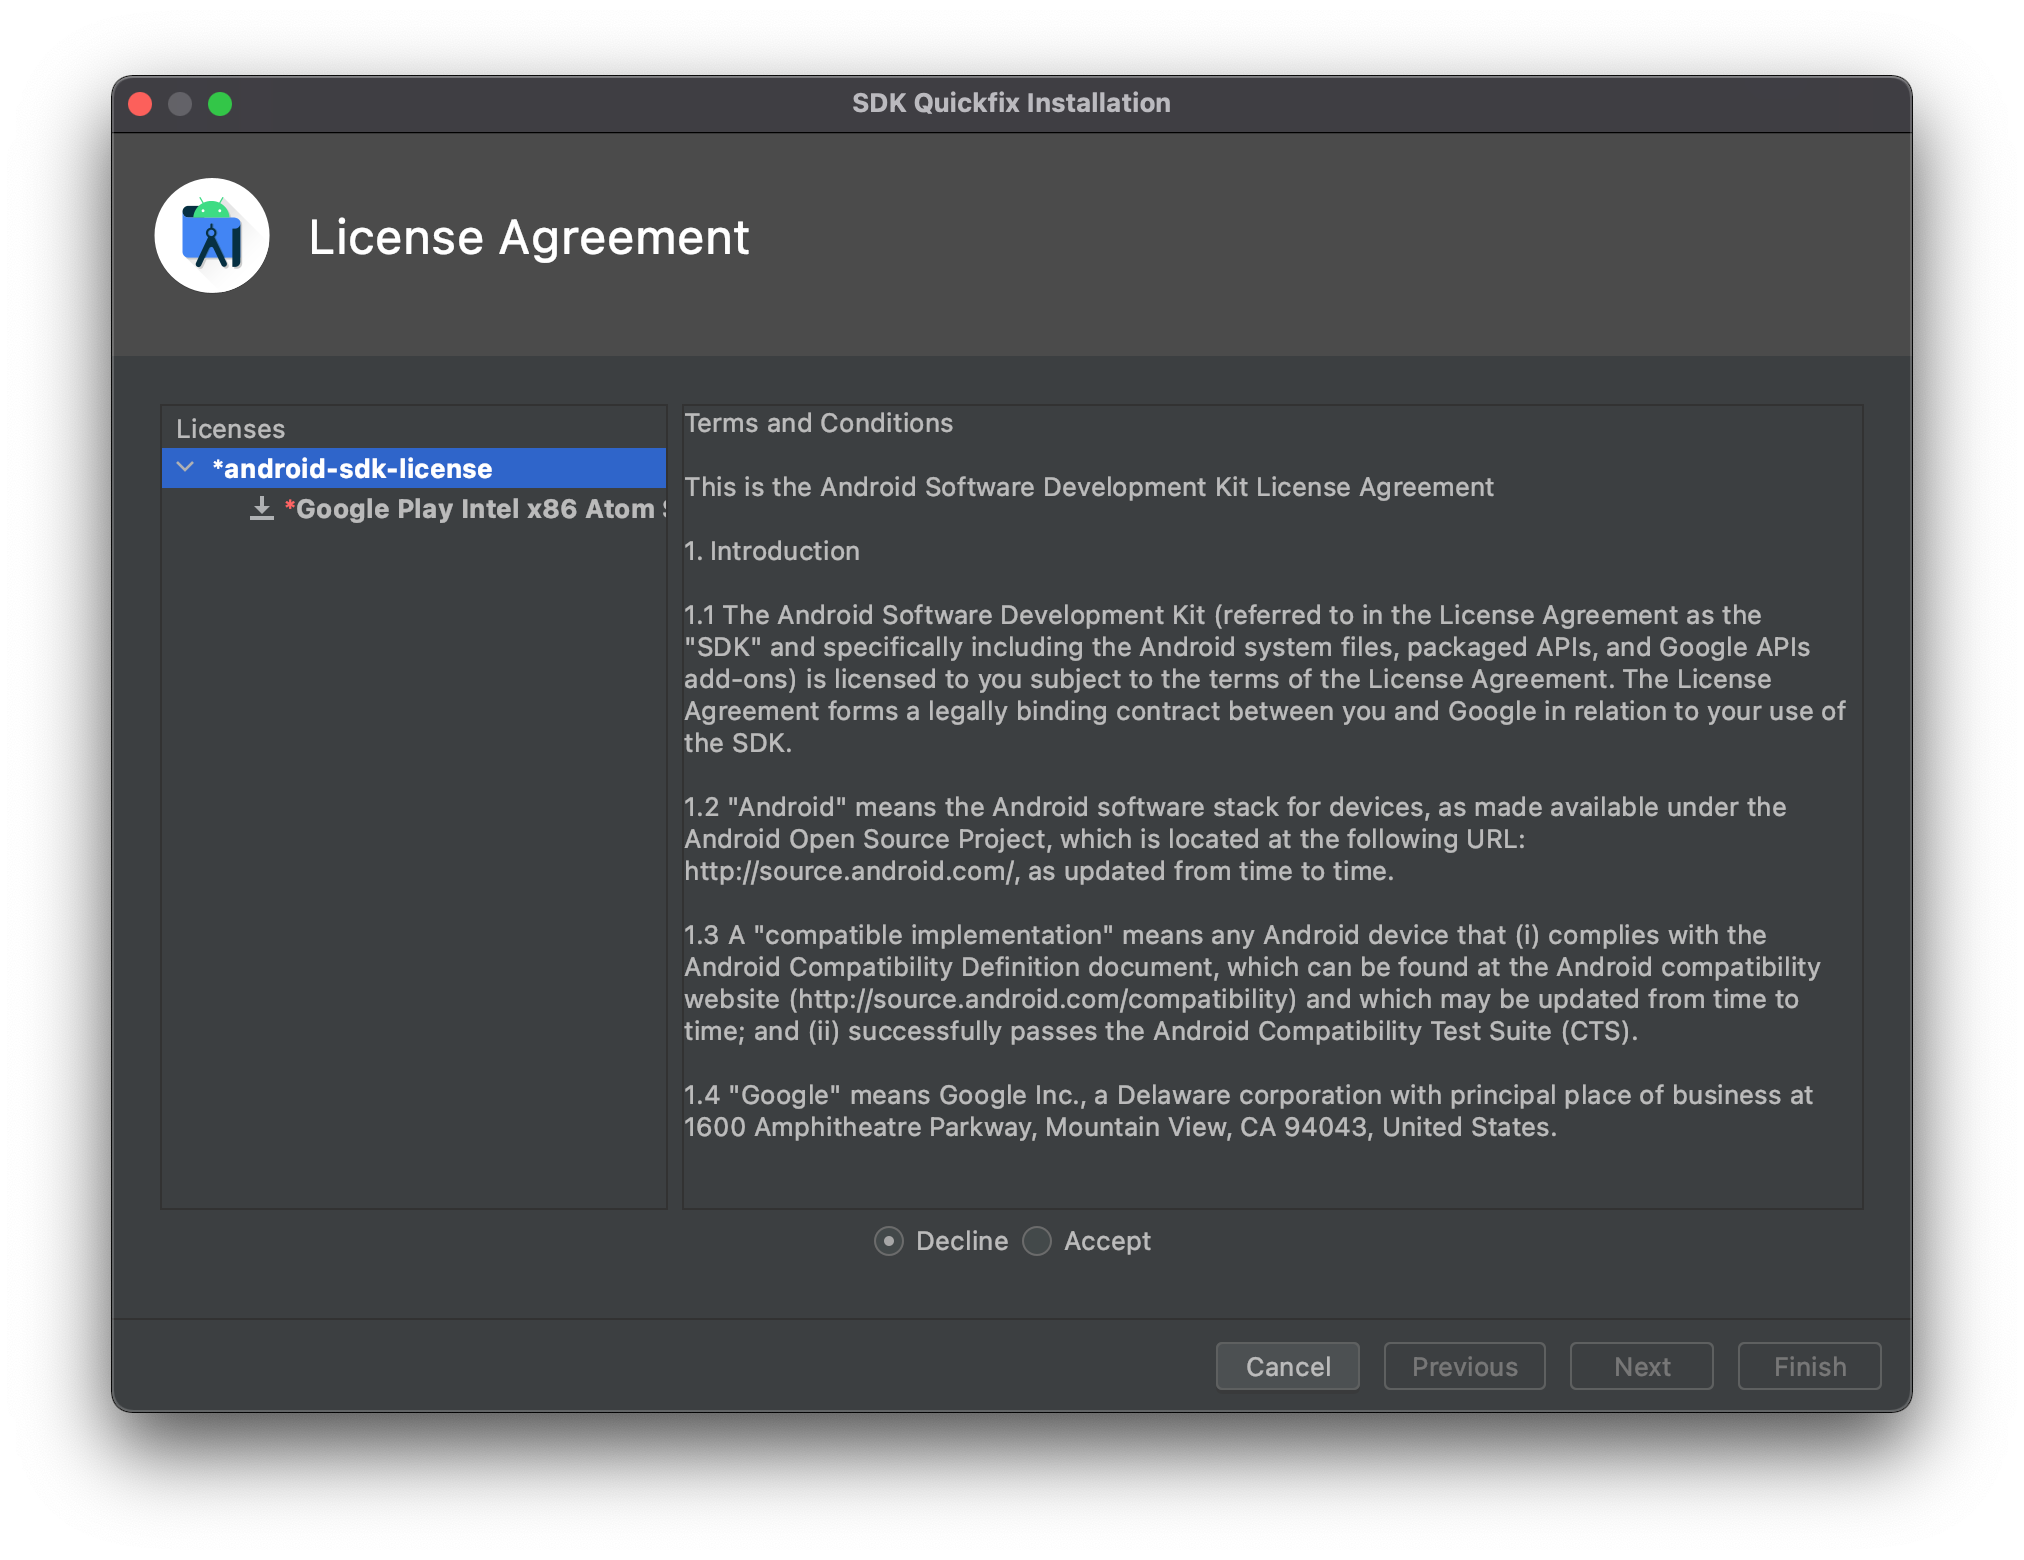Image resolution: width=2024 pixels, height=1560 pixels.
Task: Click the http://source.android.com/ URL text
Action: pos(850,871)
